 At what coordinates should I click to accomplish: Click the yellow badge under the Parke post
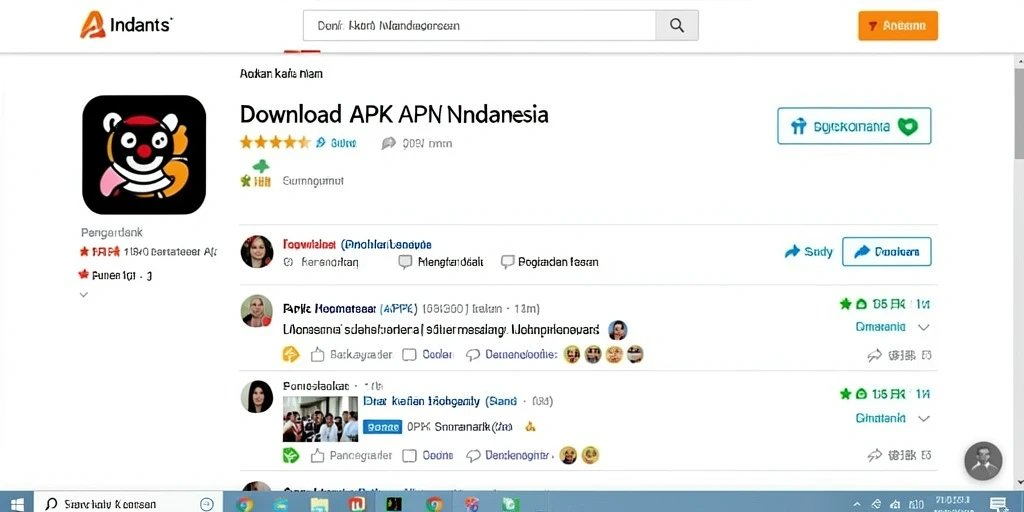pyautogui.click(x=291, y=354)
